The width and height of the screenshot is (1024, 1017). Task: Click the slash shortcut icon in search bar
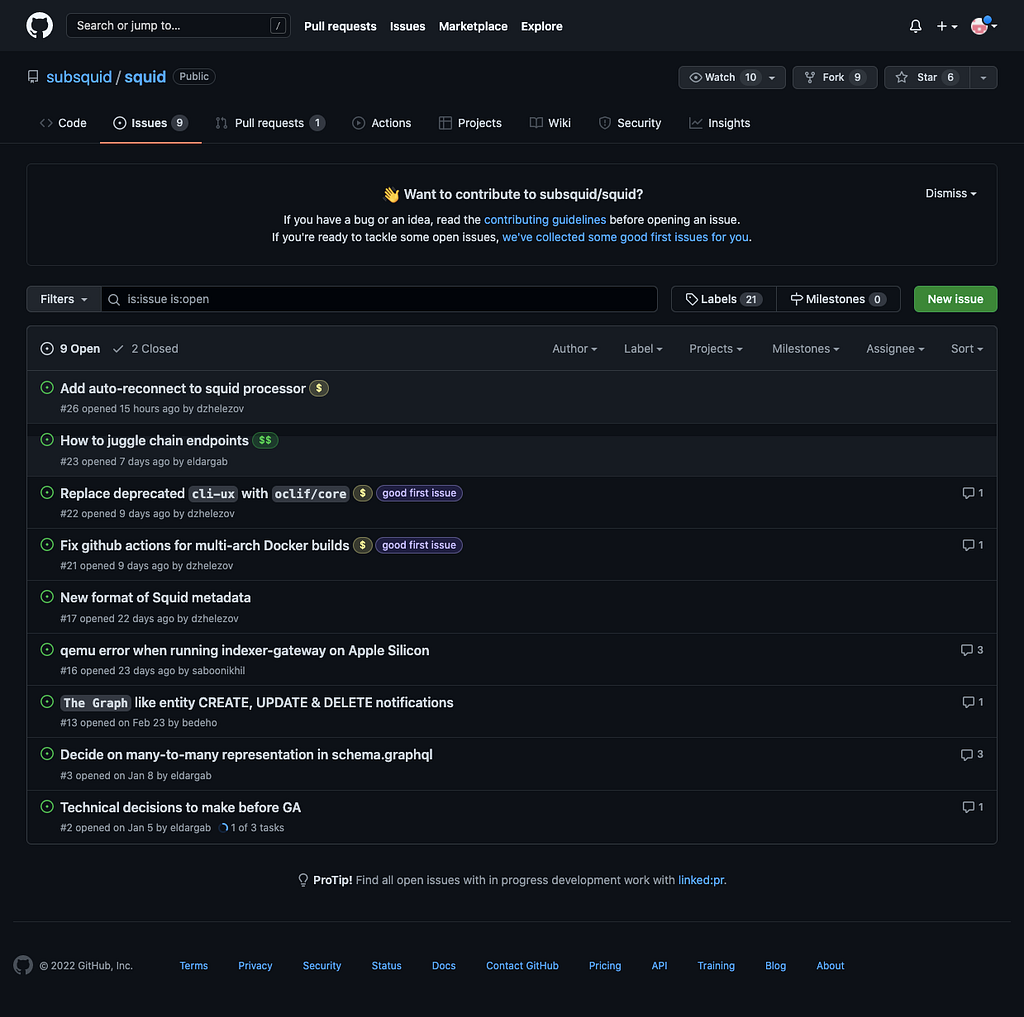click(278, 25)
